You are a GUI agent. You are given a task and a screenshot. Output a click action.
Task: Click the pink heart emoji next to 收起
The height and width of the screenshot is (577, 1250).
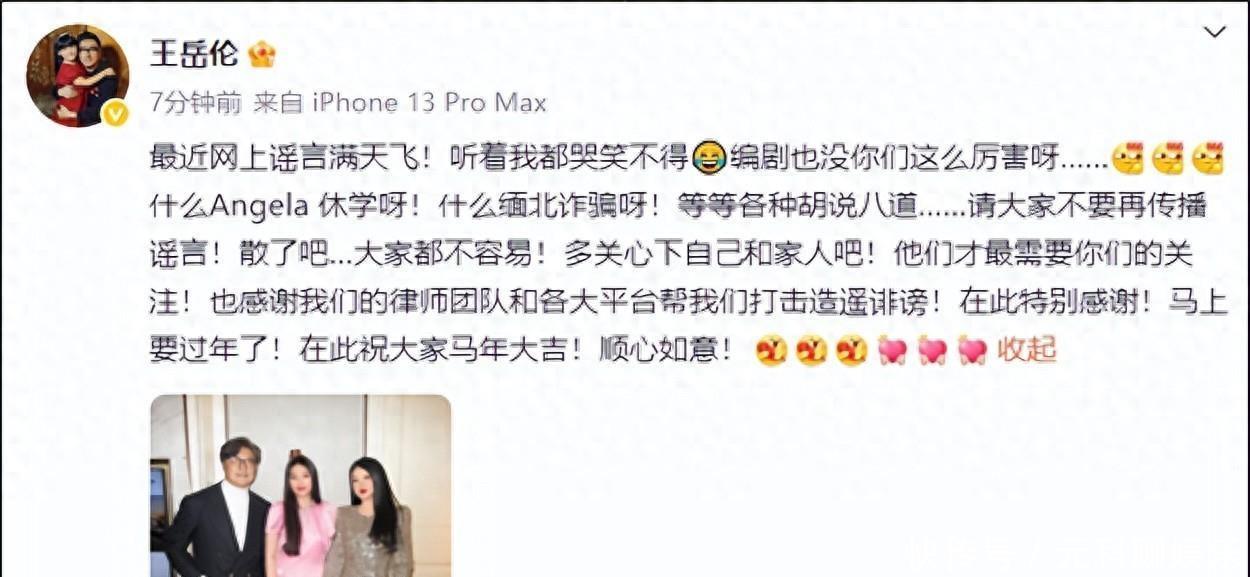tap(972, 350)
